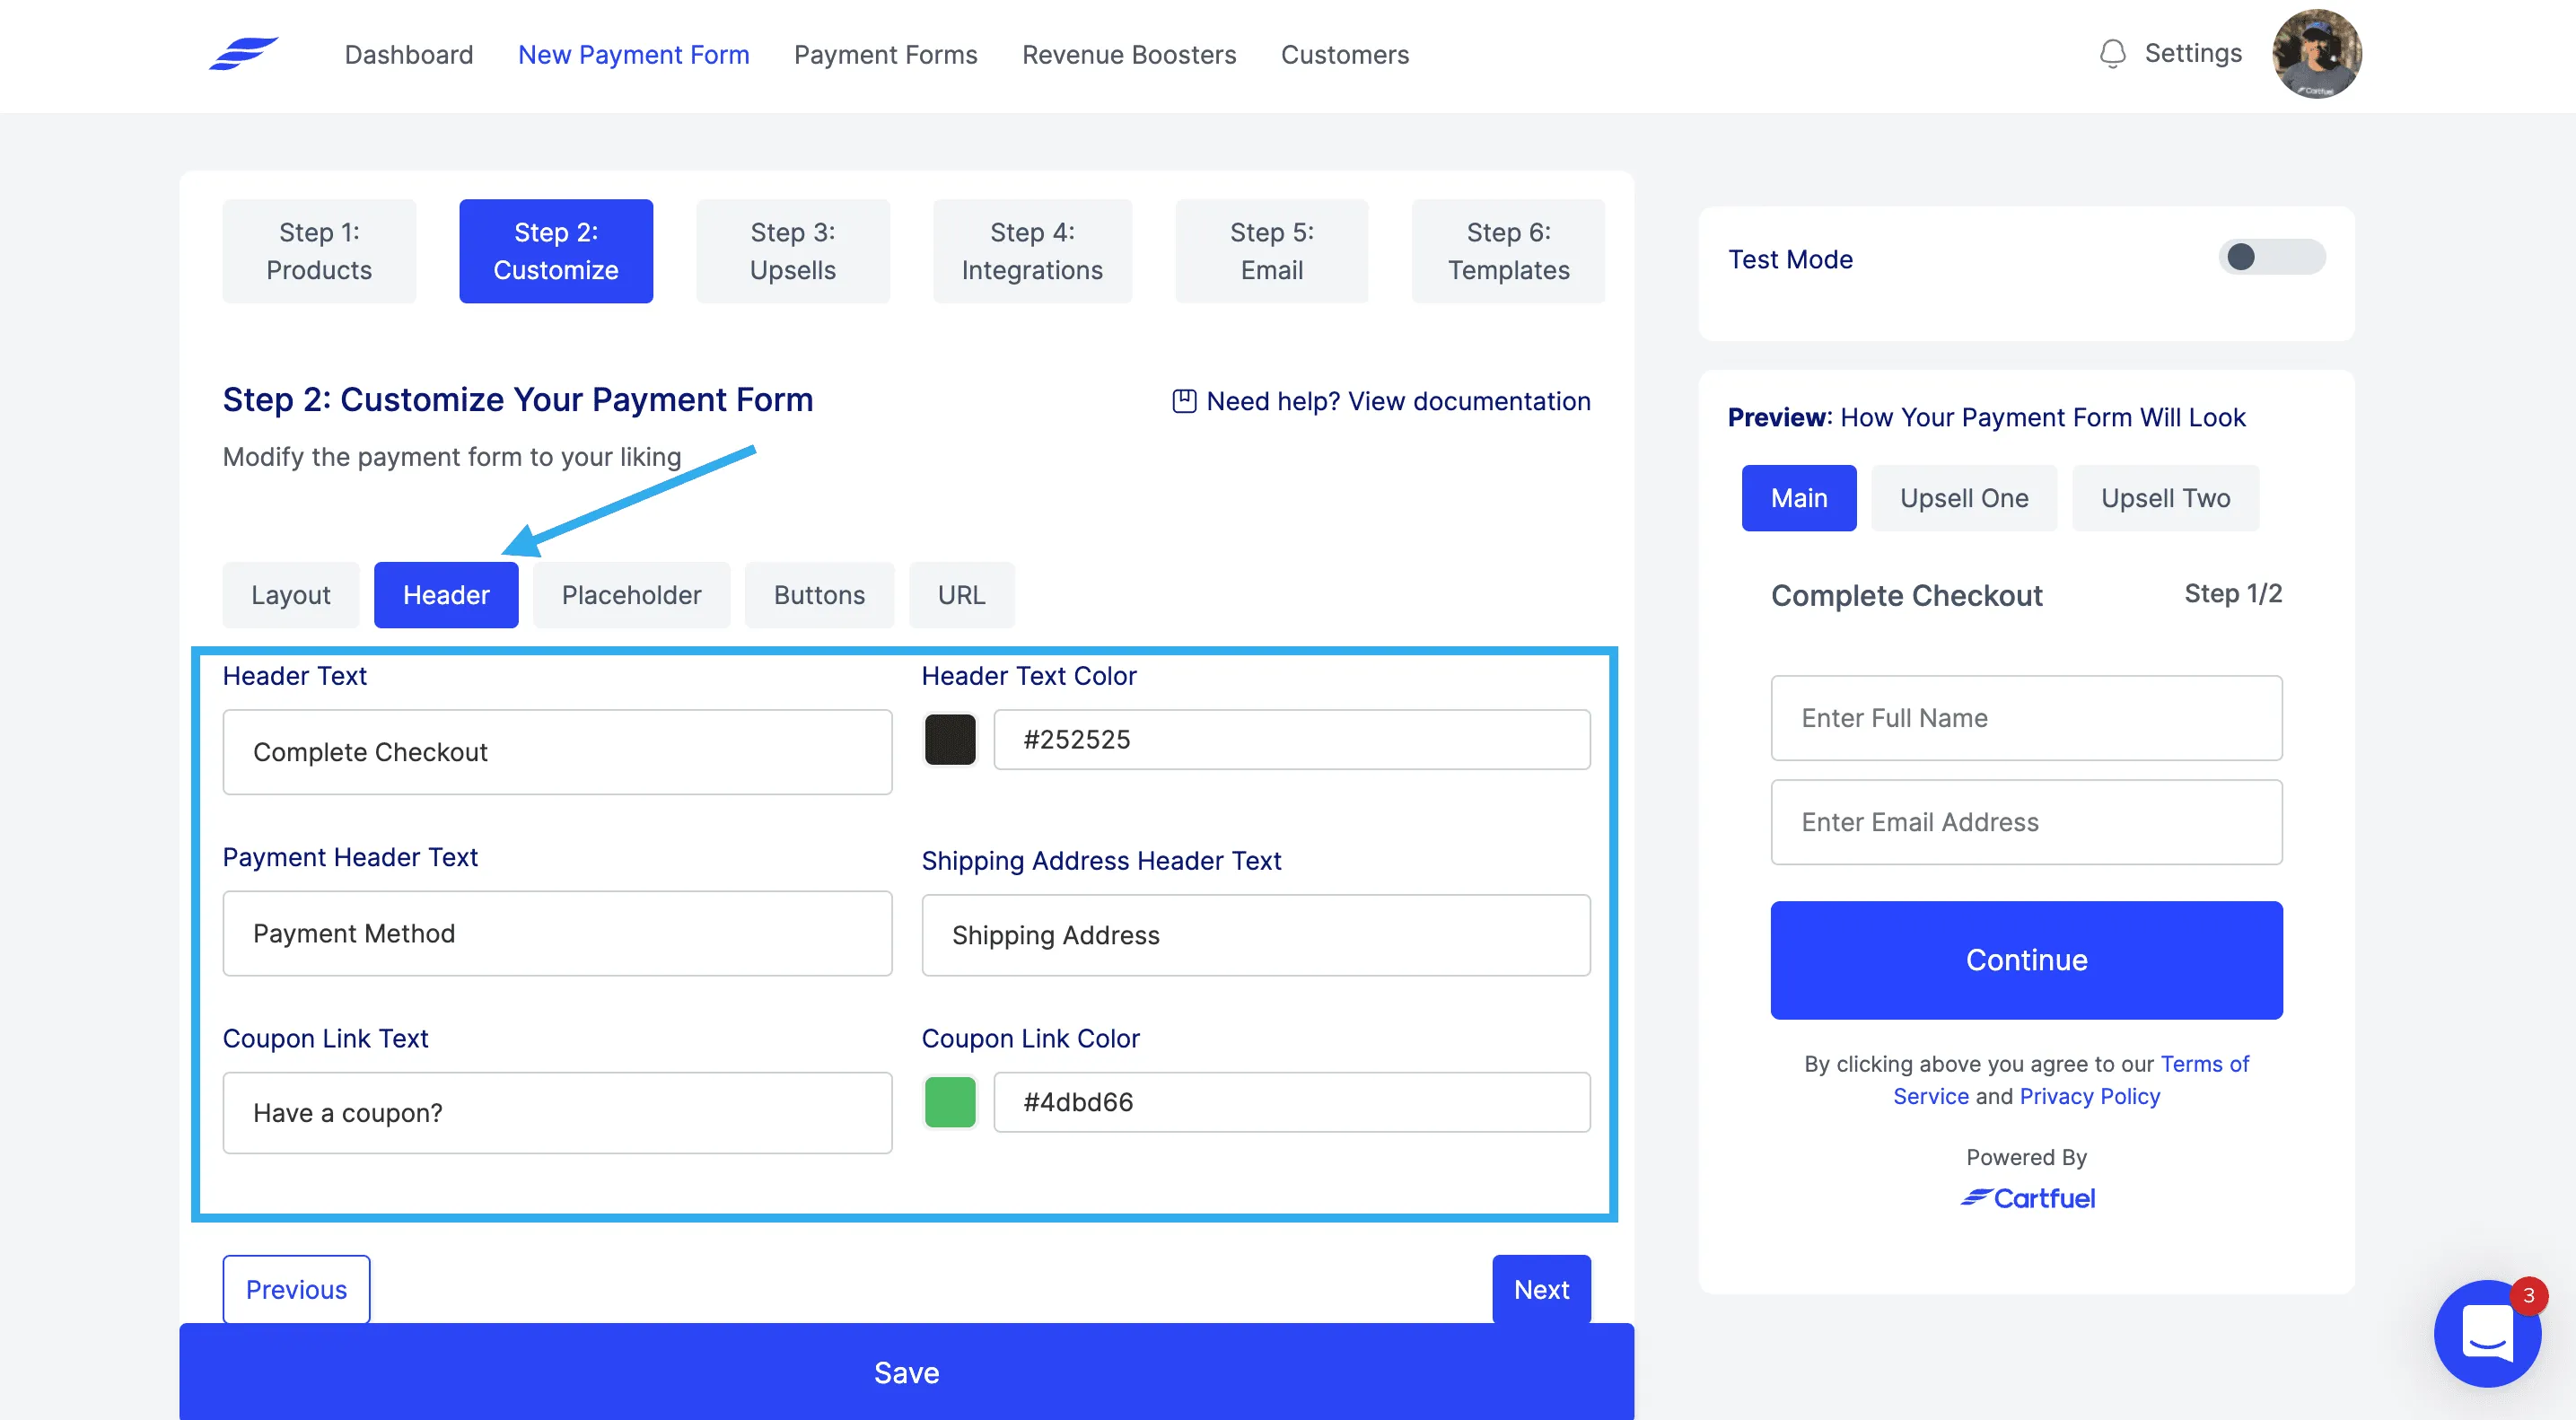Open the chat support widget

point(2486,1332)
